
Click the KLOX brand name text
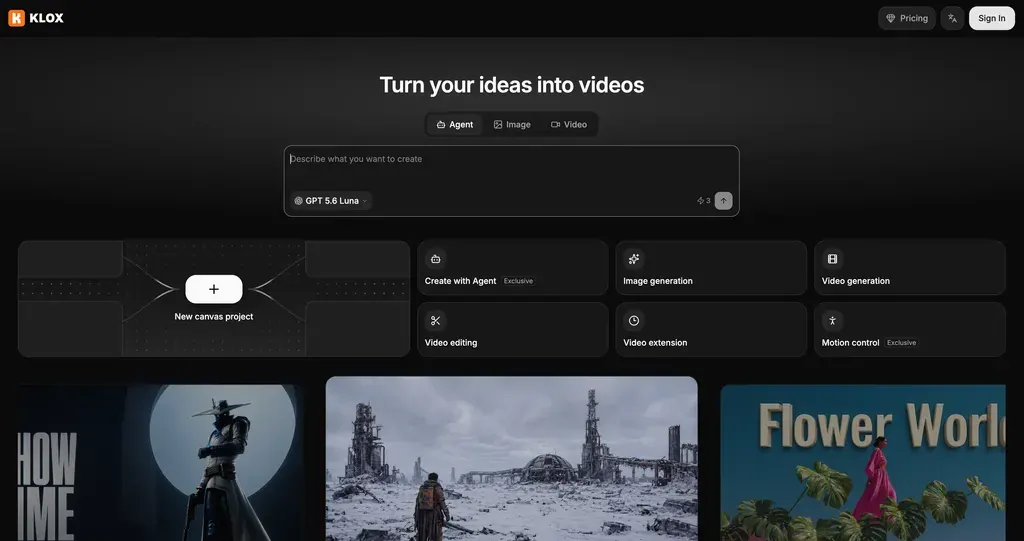point(46,18)
